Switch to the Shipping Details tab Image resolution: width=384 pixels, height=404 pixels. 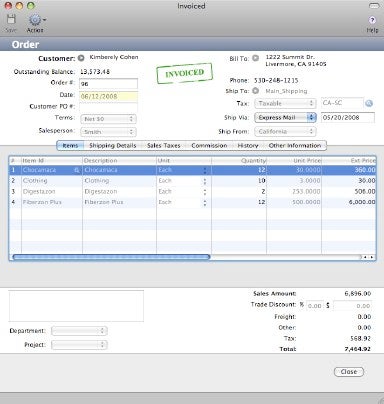pos(113,146)
